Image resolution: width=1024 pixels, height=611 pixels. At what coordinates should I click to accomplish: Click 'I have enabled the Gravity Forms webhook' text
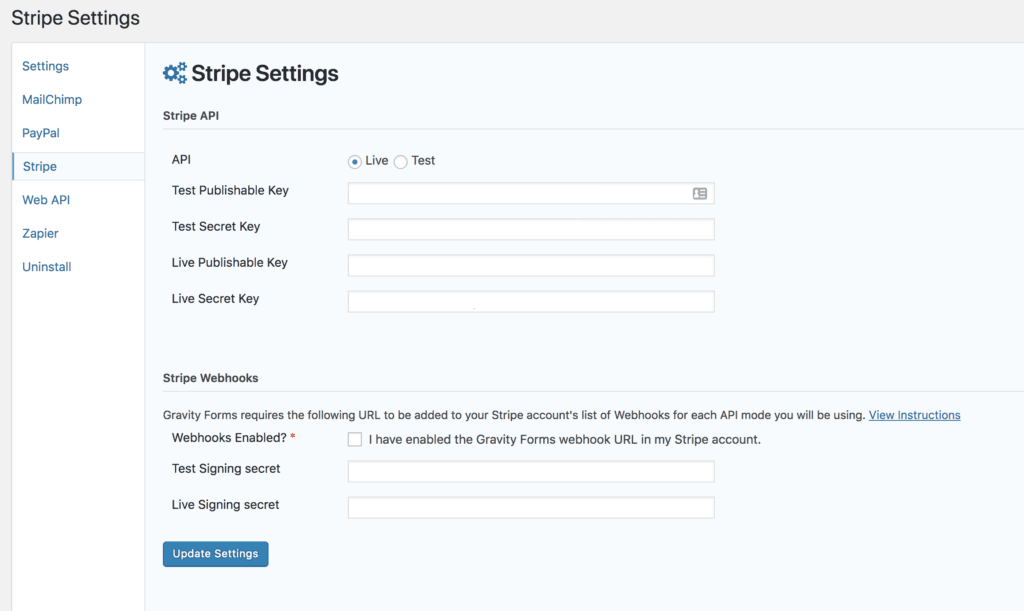point(564,439)
